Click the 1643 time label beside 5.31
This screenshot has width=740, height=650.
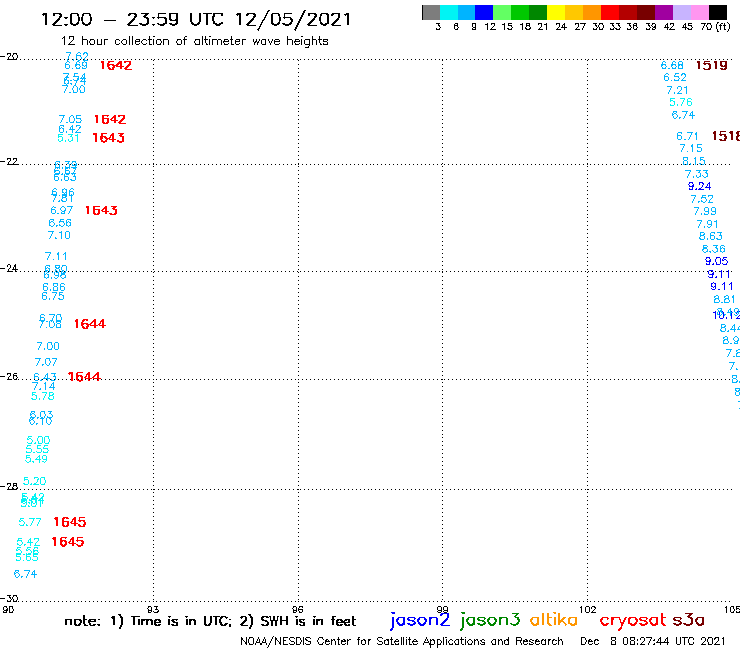tap(108, 138)
